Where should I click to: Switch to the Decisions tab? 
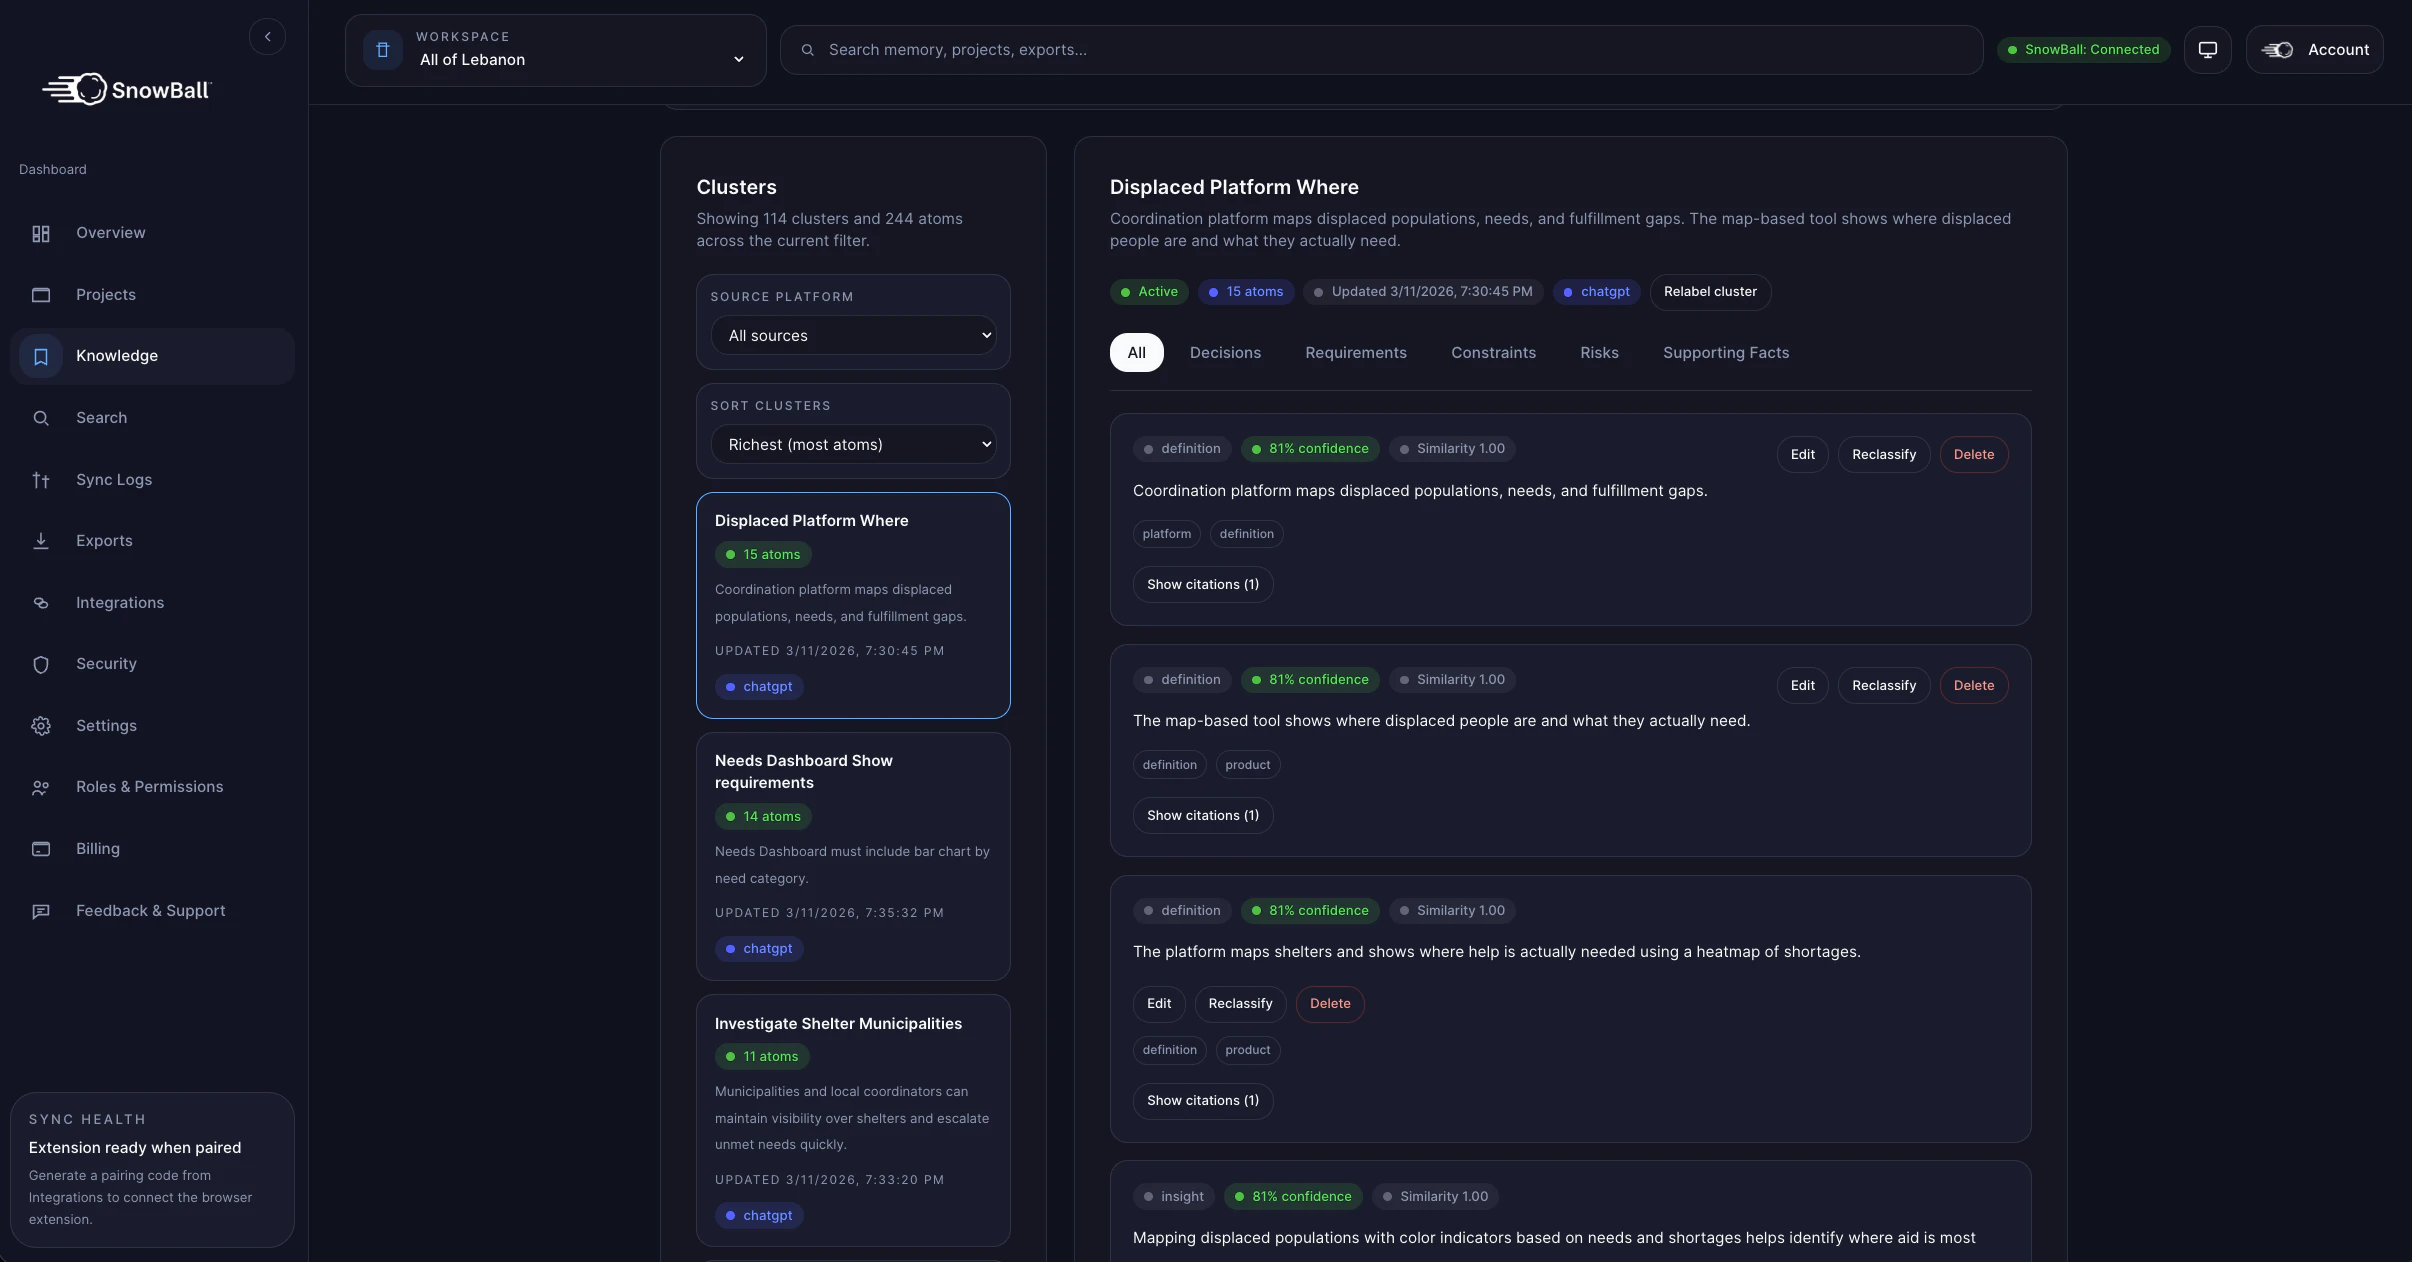(1225, 353)
